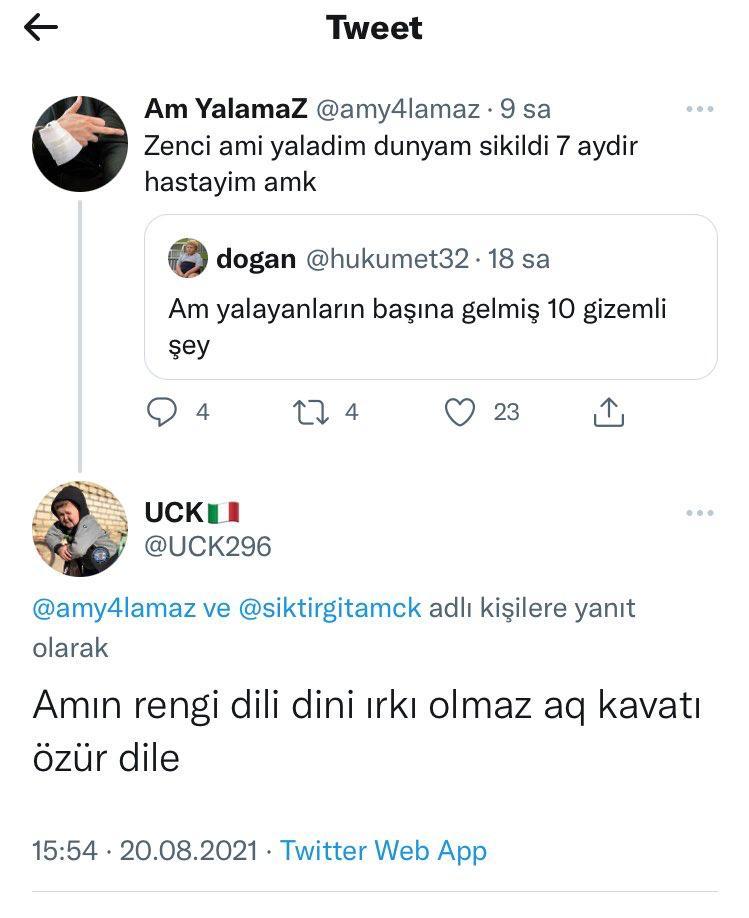
Task: Click the Twitter Web App source link
Action: pyautogui.click(x=383, y=851)
